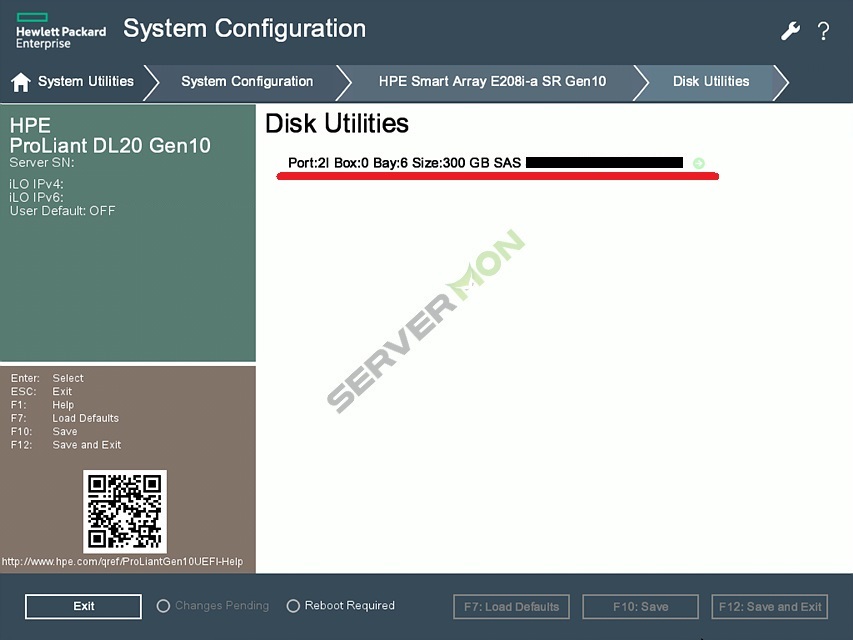853x640 pixels.
Task: Click the Exit button
Action: click(83, 606)
